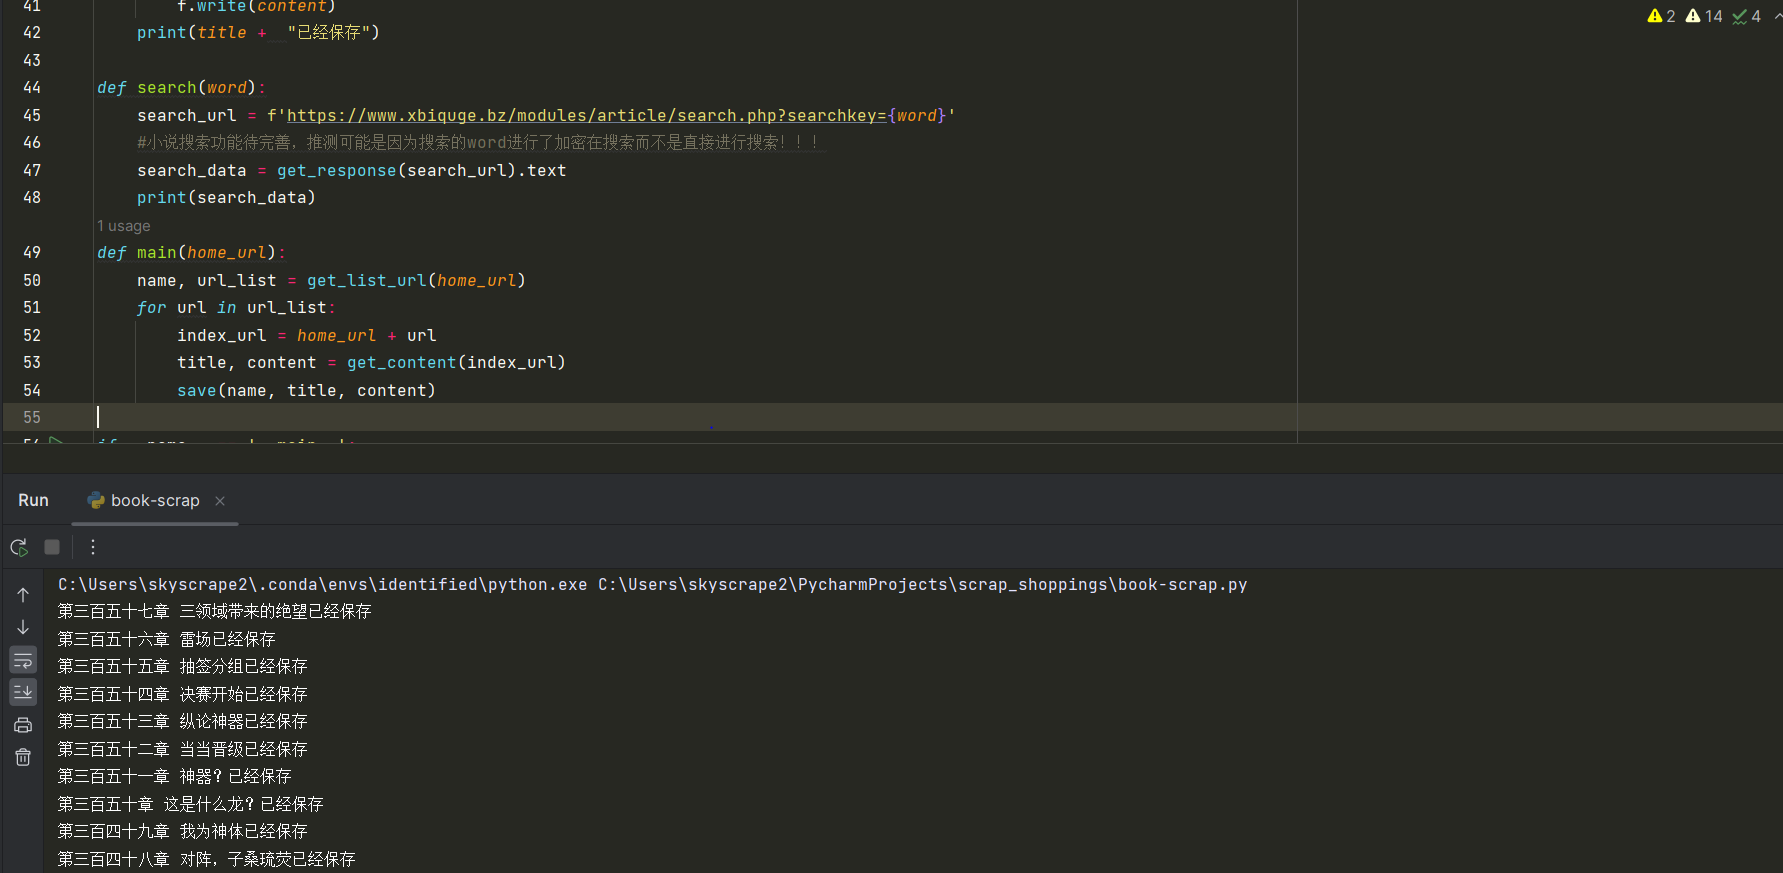1783x873 pixels.
Task: Click the Run tool window label
Action: tap(33, 501)
